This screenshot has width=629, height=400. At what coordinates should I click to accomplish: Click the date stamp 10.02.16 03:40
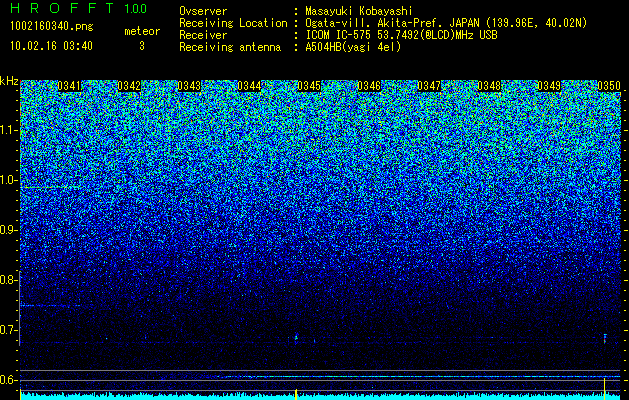point(52,46)
